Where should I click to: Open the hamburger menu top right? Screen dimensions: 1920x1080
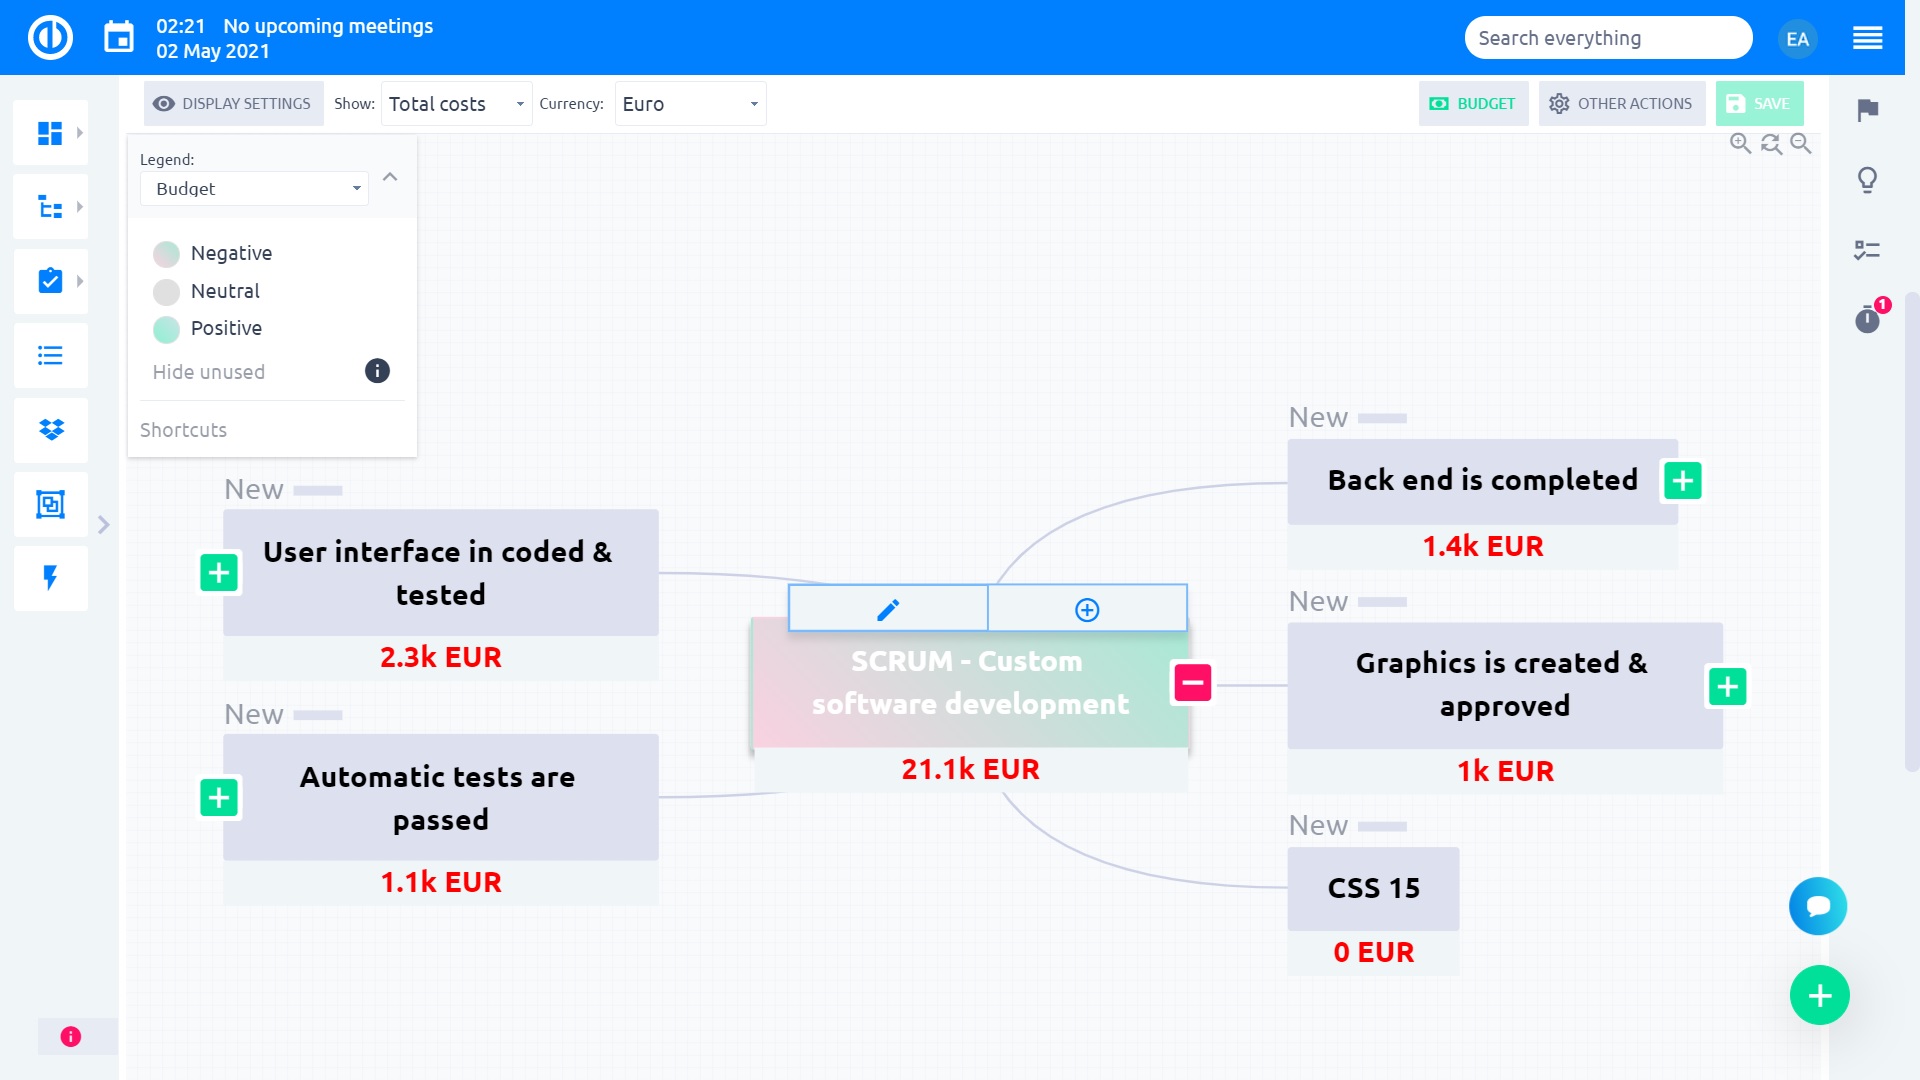tap(1868, 37)
